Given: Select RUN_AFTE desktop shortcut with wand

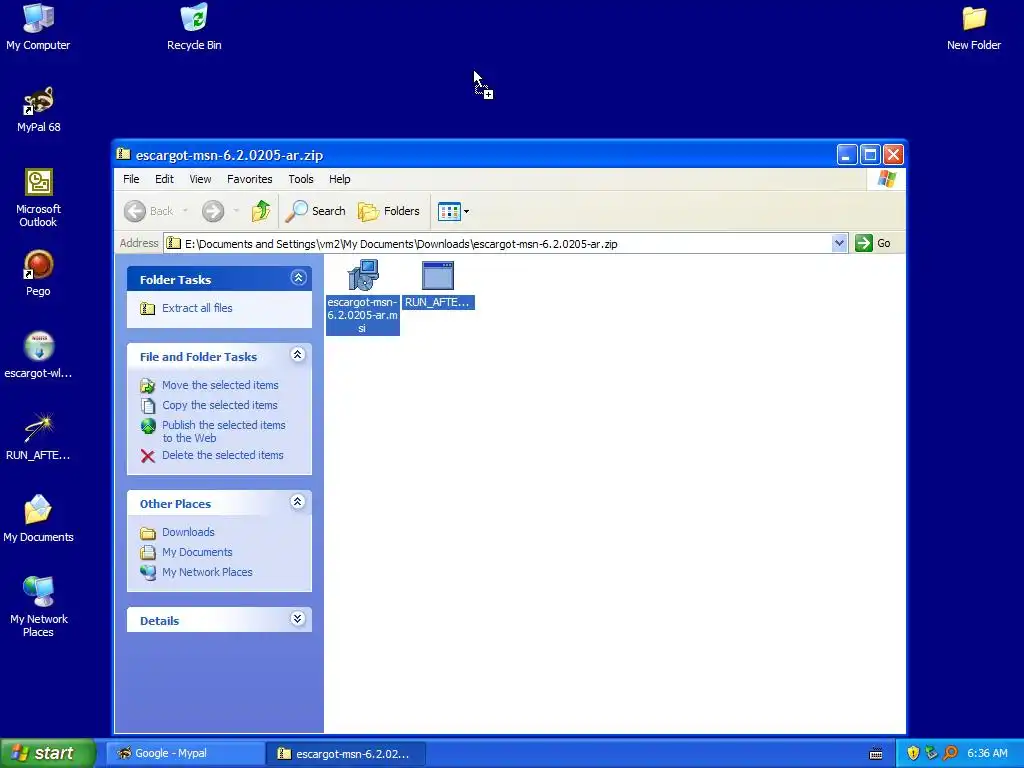Looking at the screenshot, I should 39,438.
